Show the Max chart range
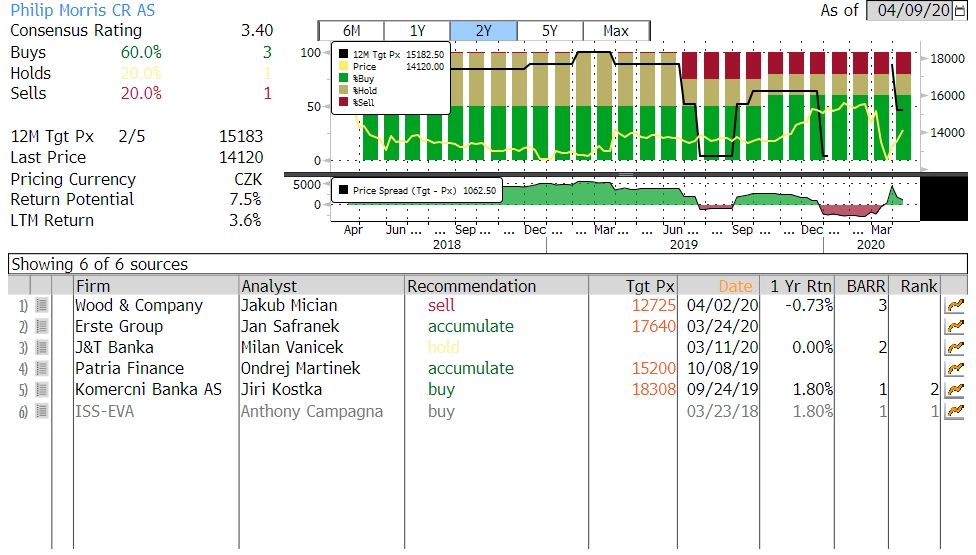 616,30
